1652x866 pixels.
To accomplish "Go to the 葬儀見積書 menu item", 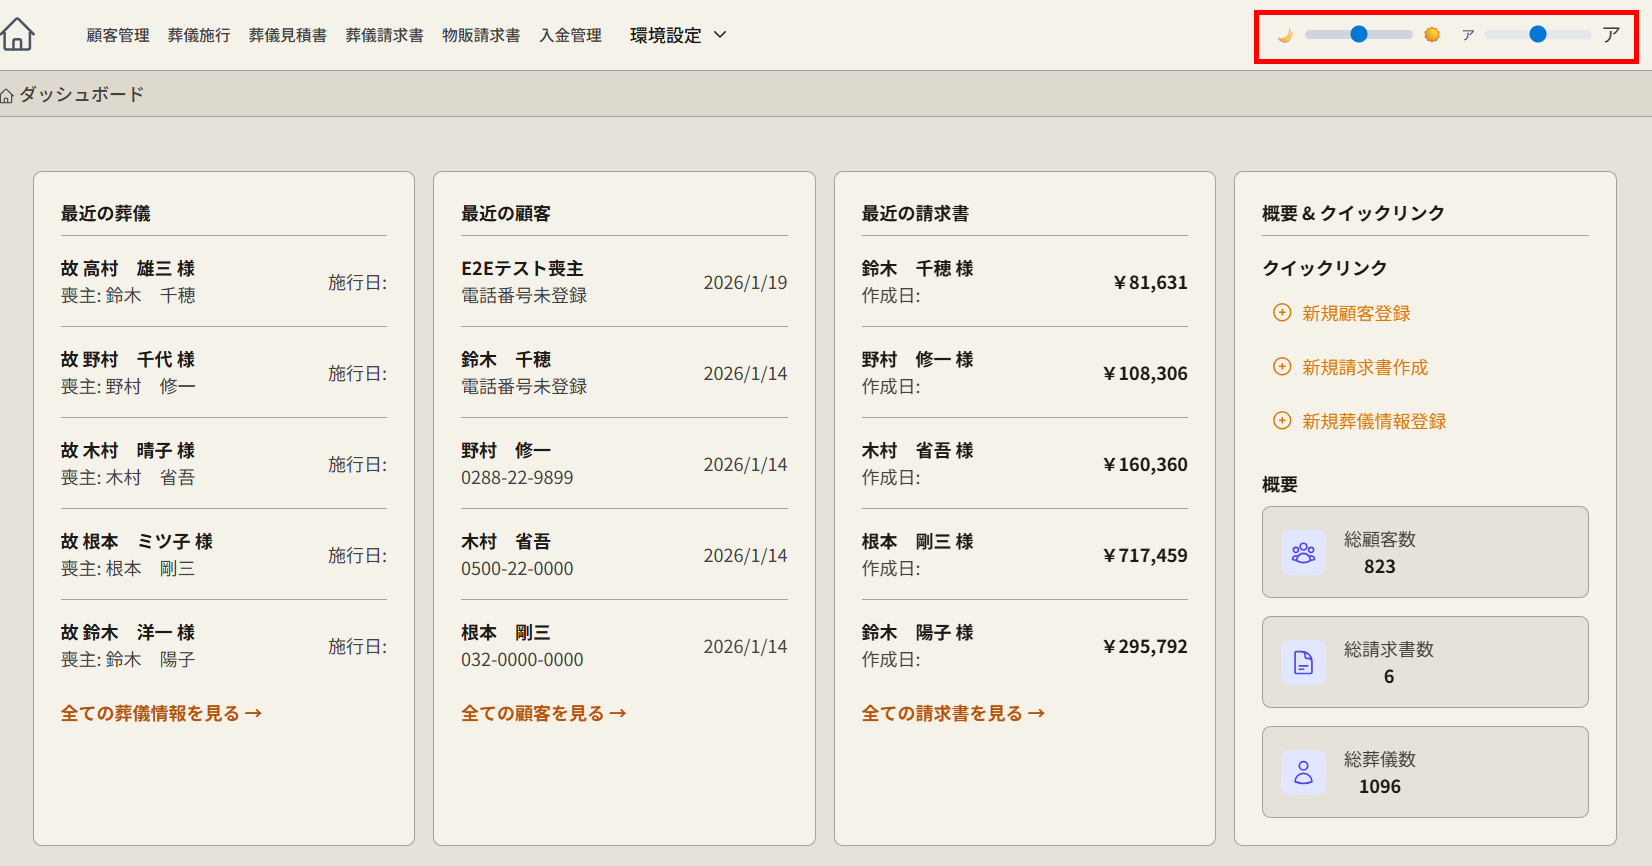I will (288, 36).
